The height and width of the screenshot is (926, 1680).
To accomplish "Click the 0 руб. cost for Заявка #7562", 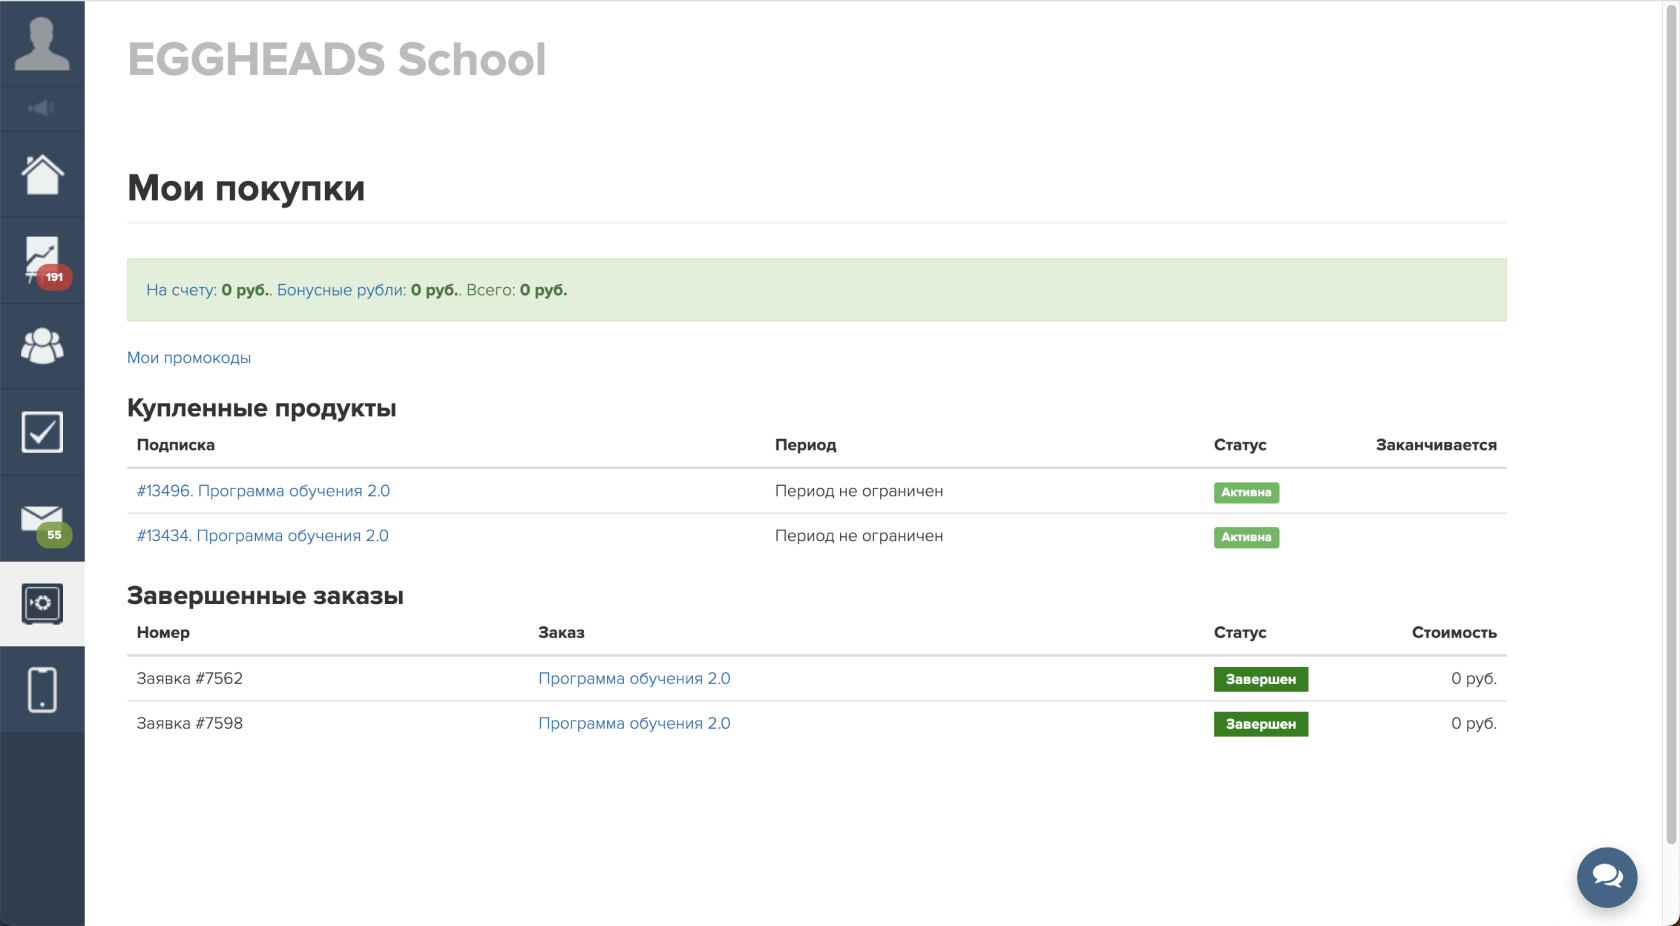I will 1474,678.
